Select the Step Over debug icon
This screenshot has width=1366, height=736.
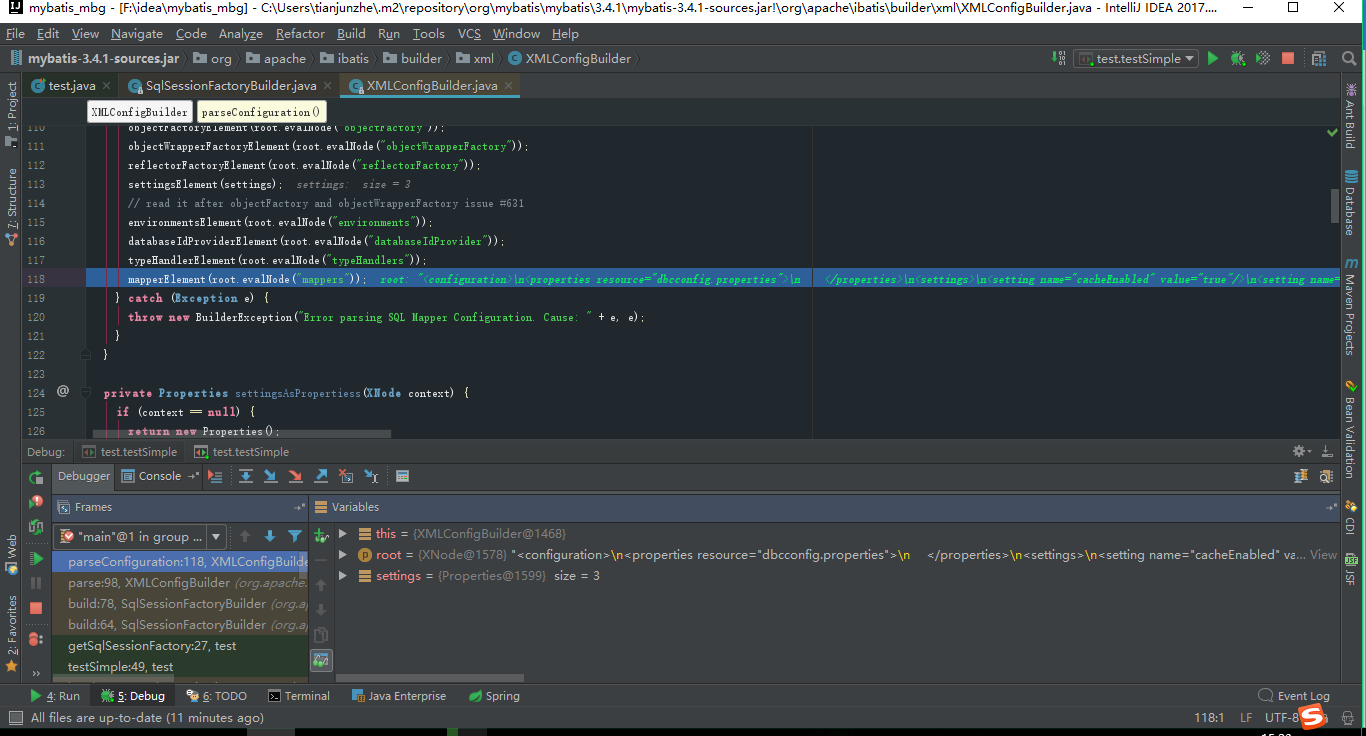(246, 476)
